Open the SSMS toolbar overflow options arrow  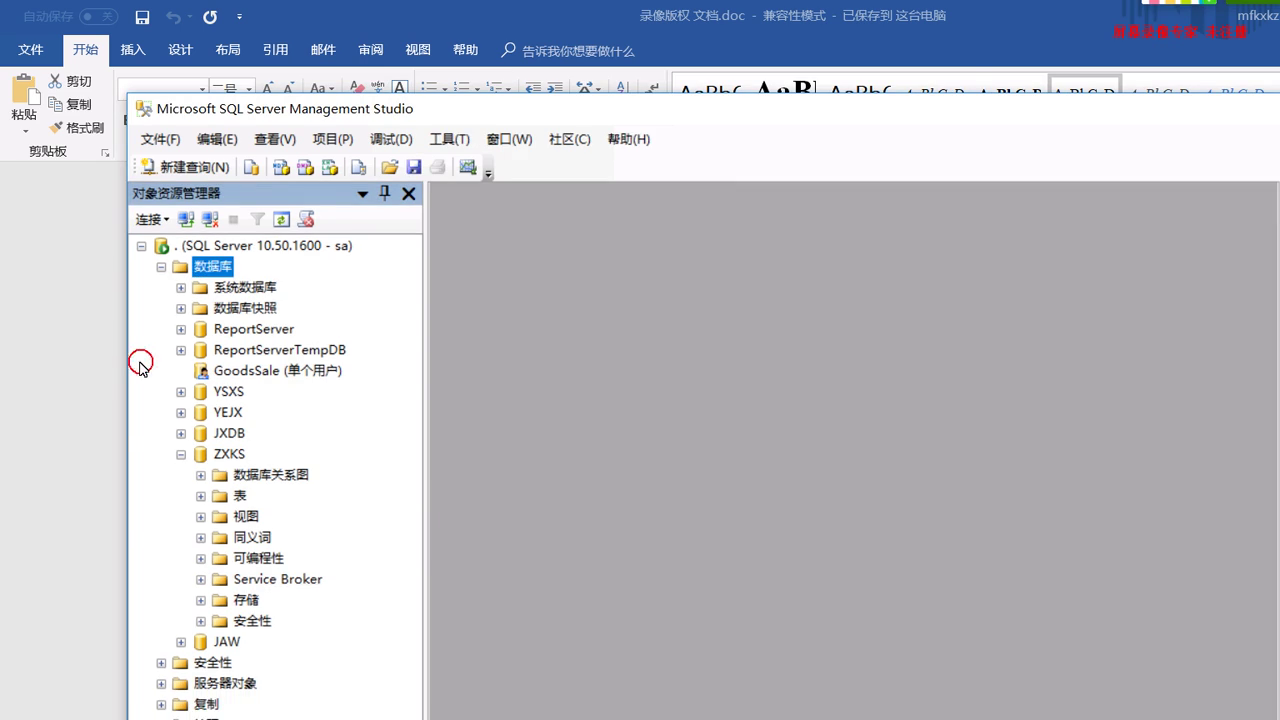[x=488, y=174]
